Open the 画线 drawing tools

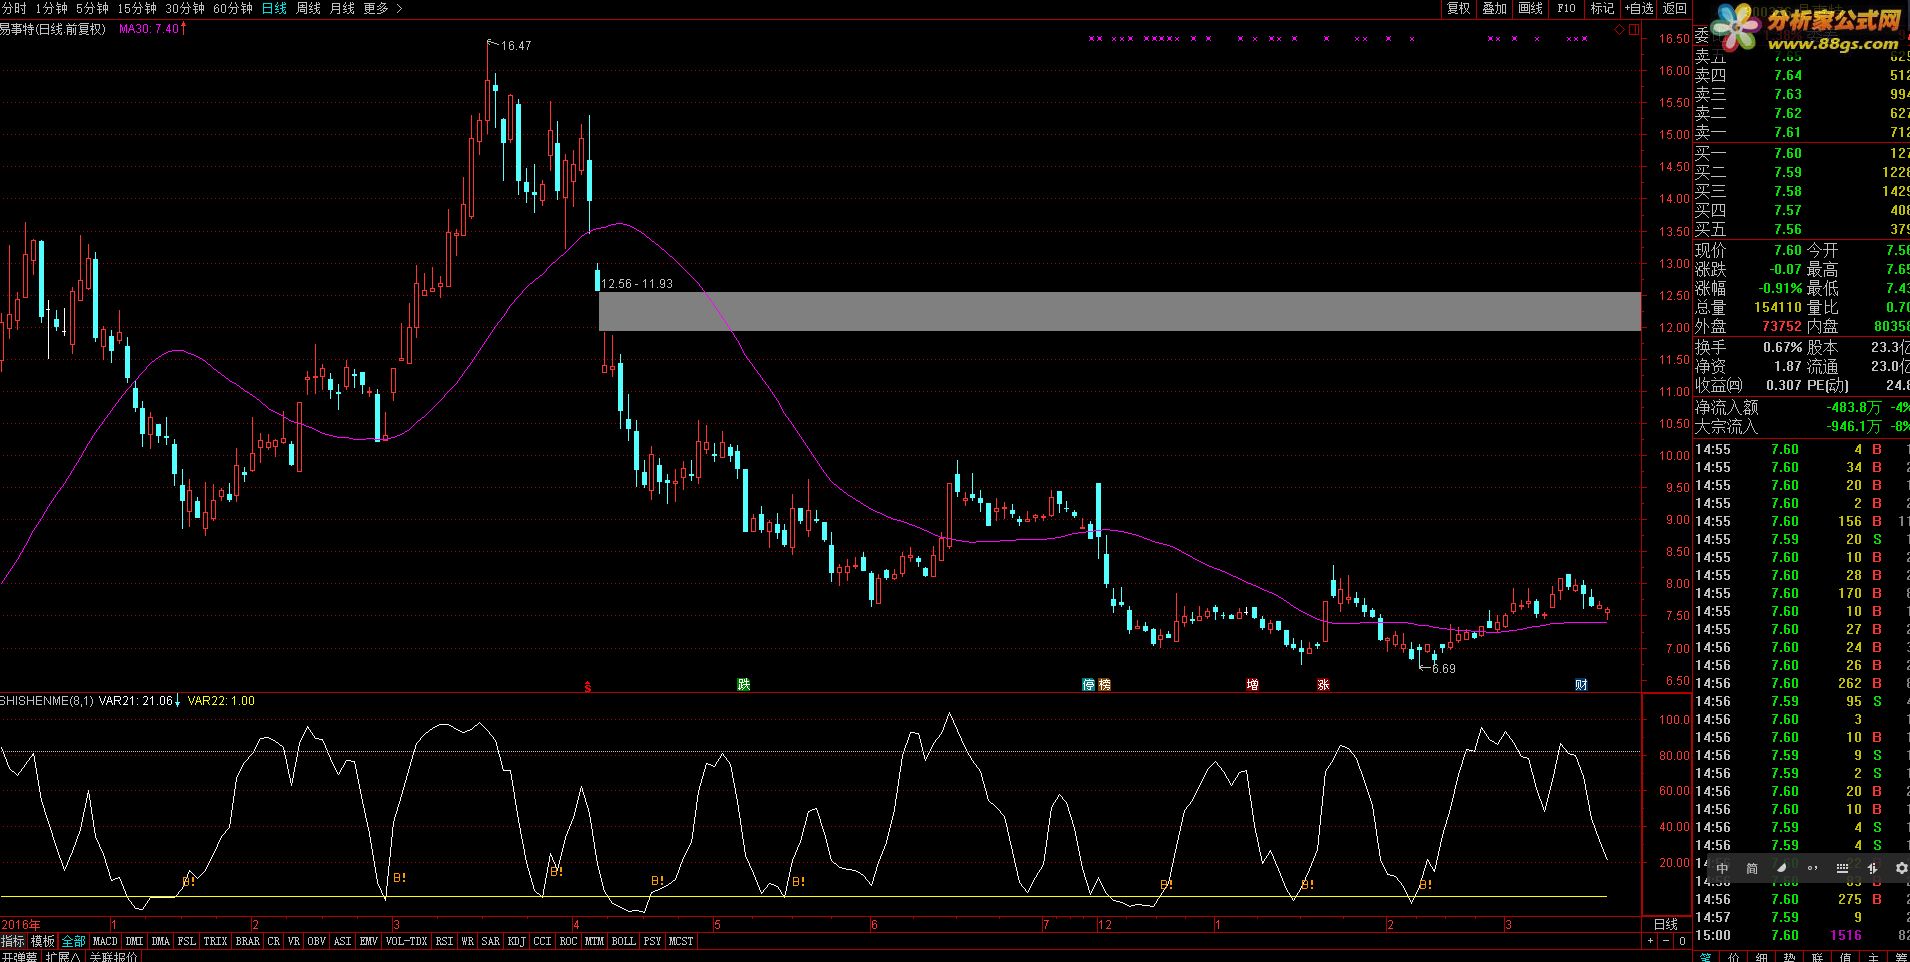(1531, 8)
